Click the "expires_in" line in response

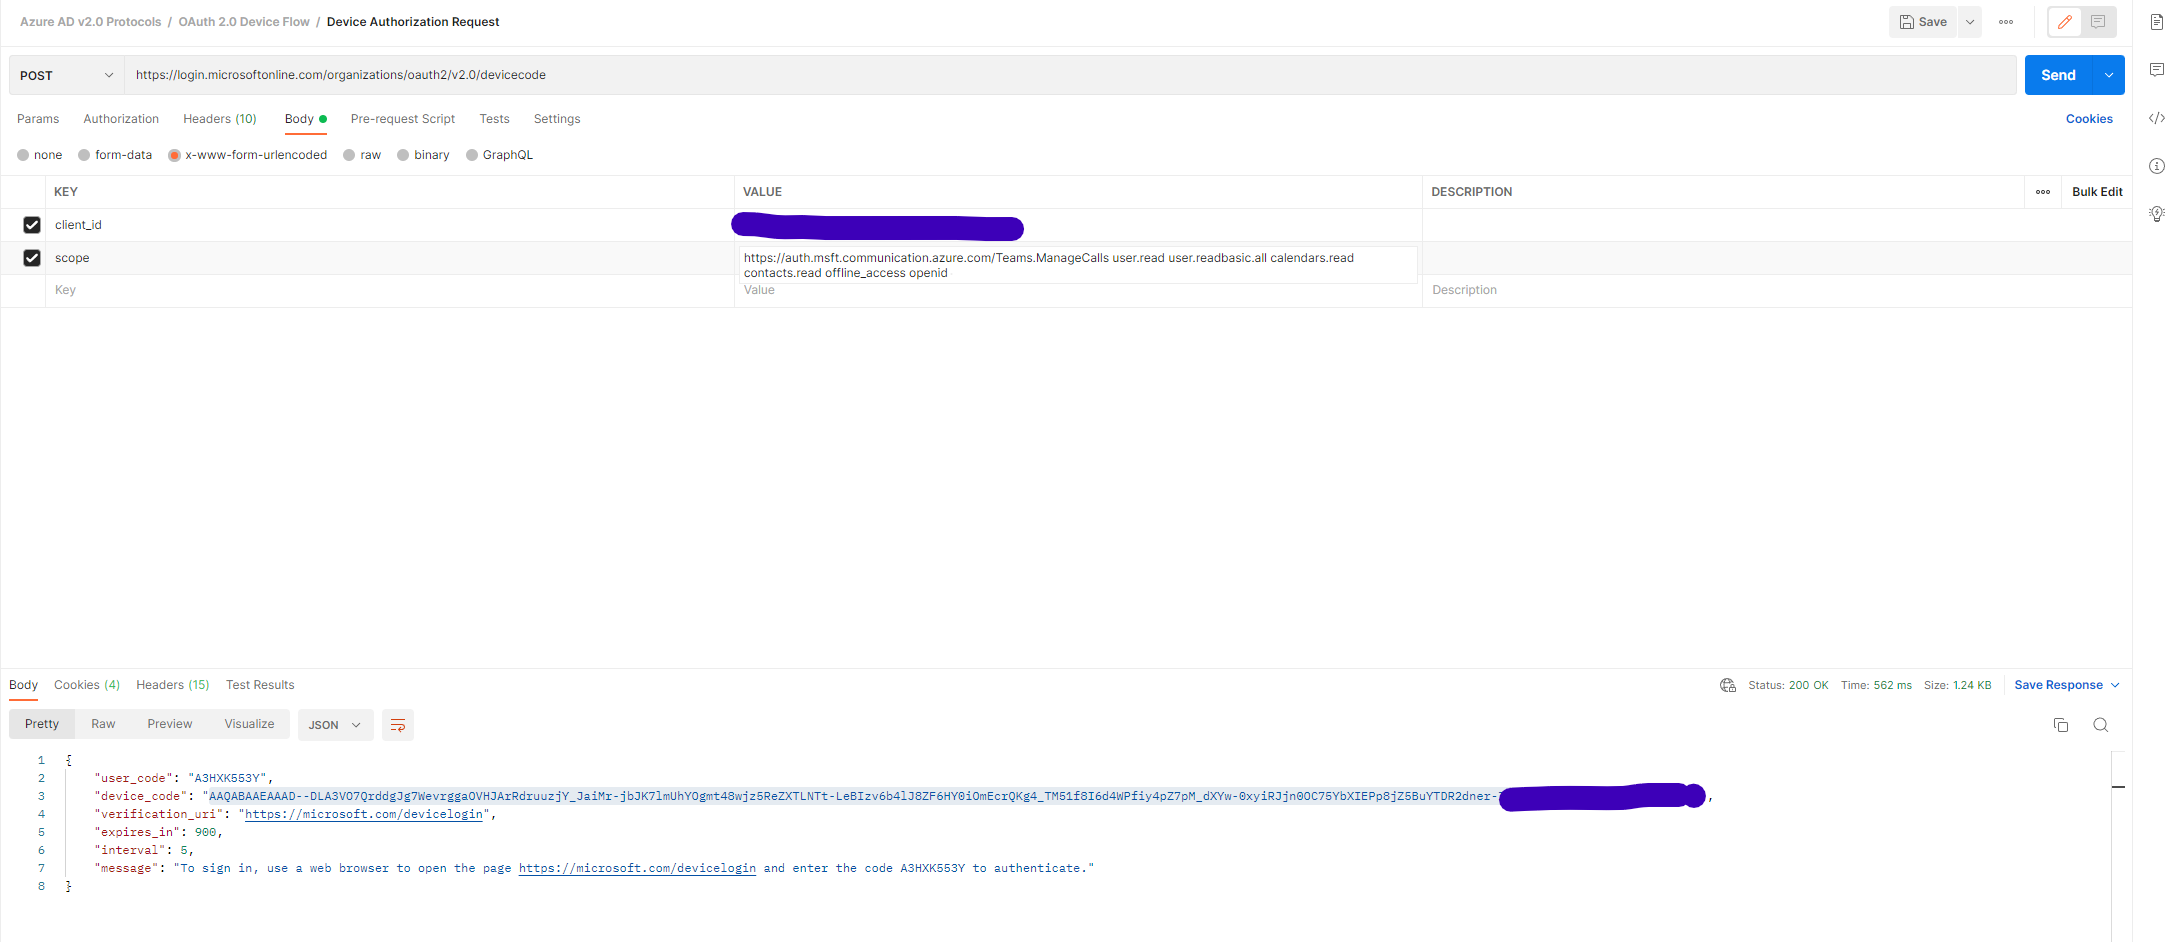[x=158, y=832]
